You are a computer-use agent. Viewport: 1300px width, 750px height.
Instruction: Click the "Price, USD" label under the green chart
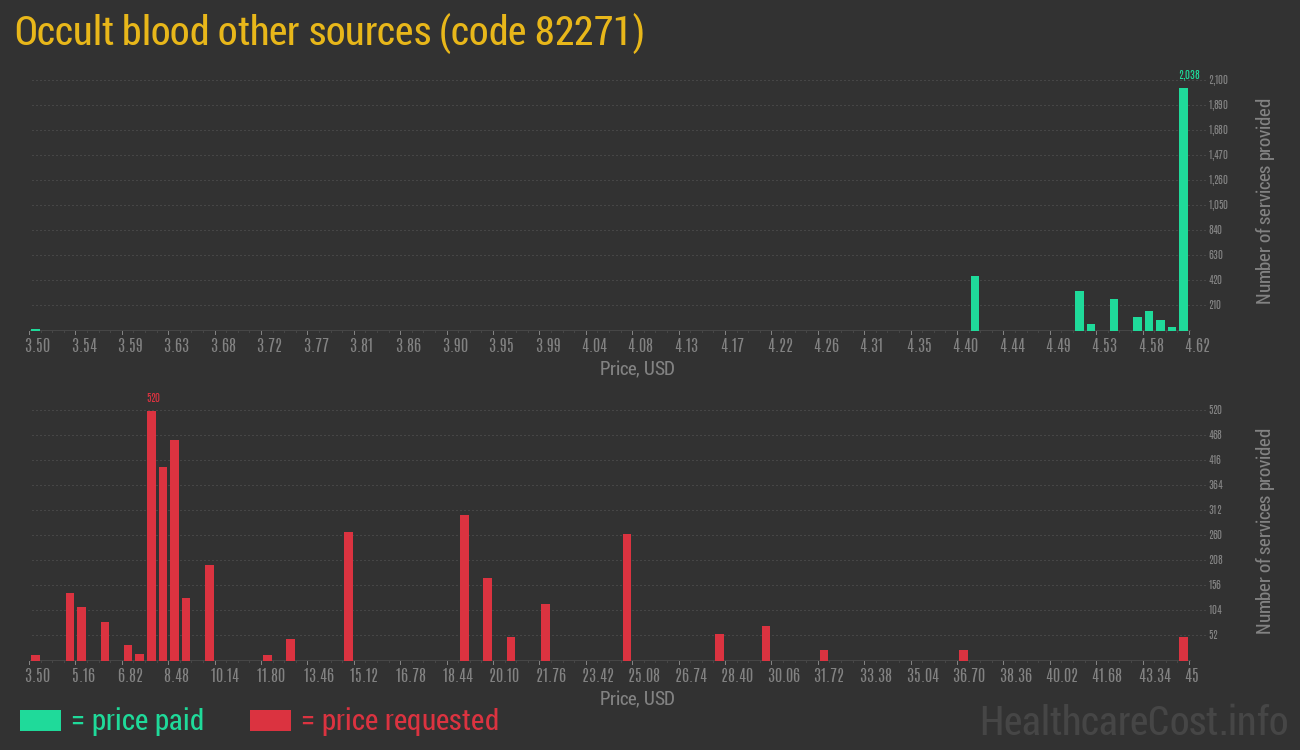point(637,369)
